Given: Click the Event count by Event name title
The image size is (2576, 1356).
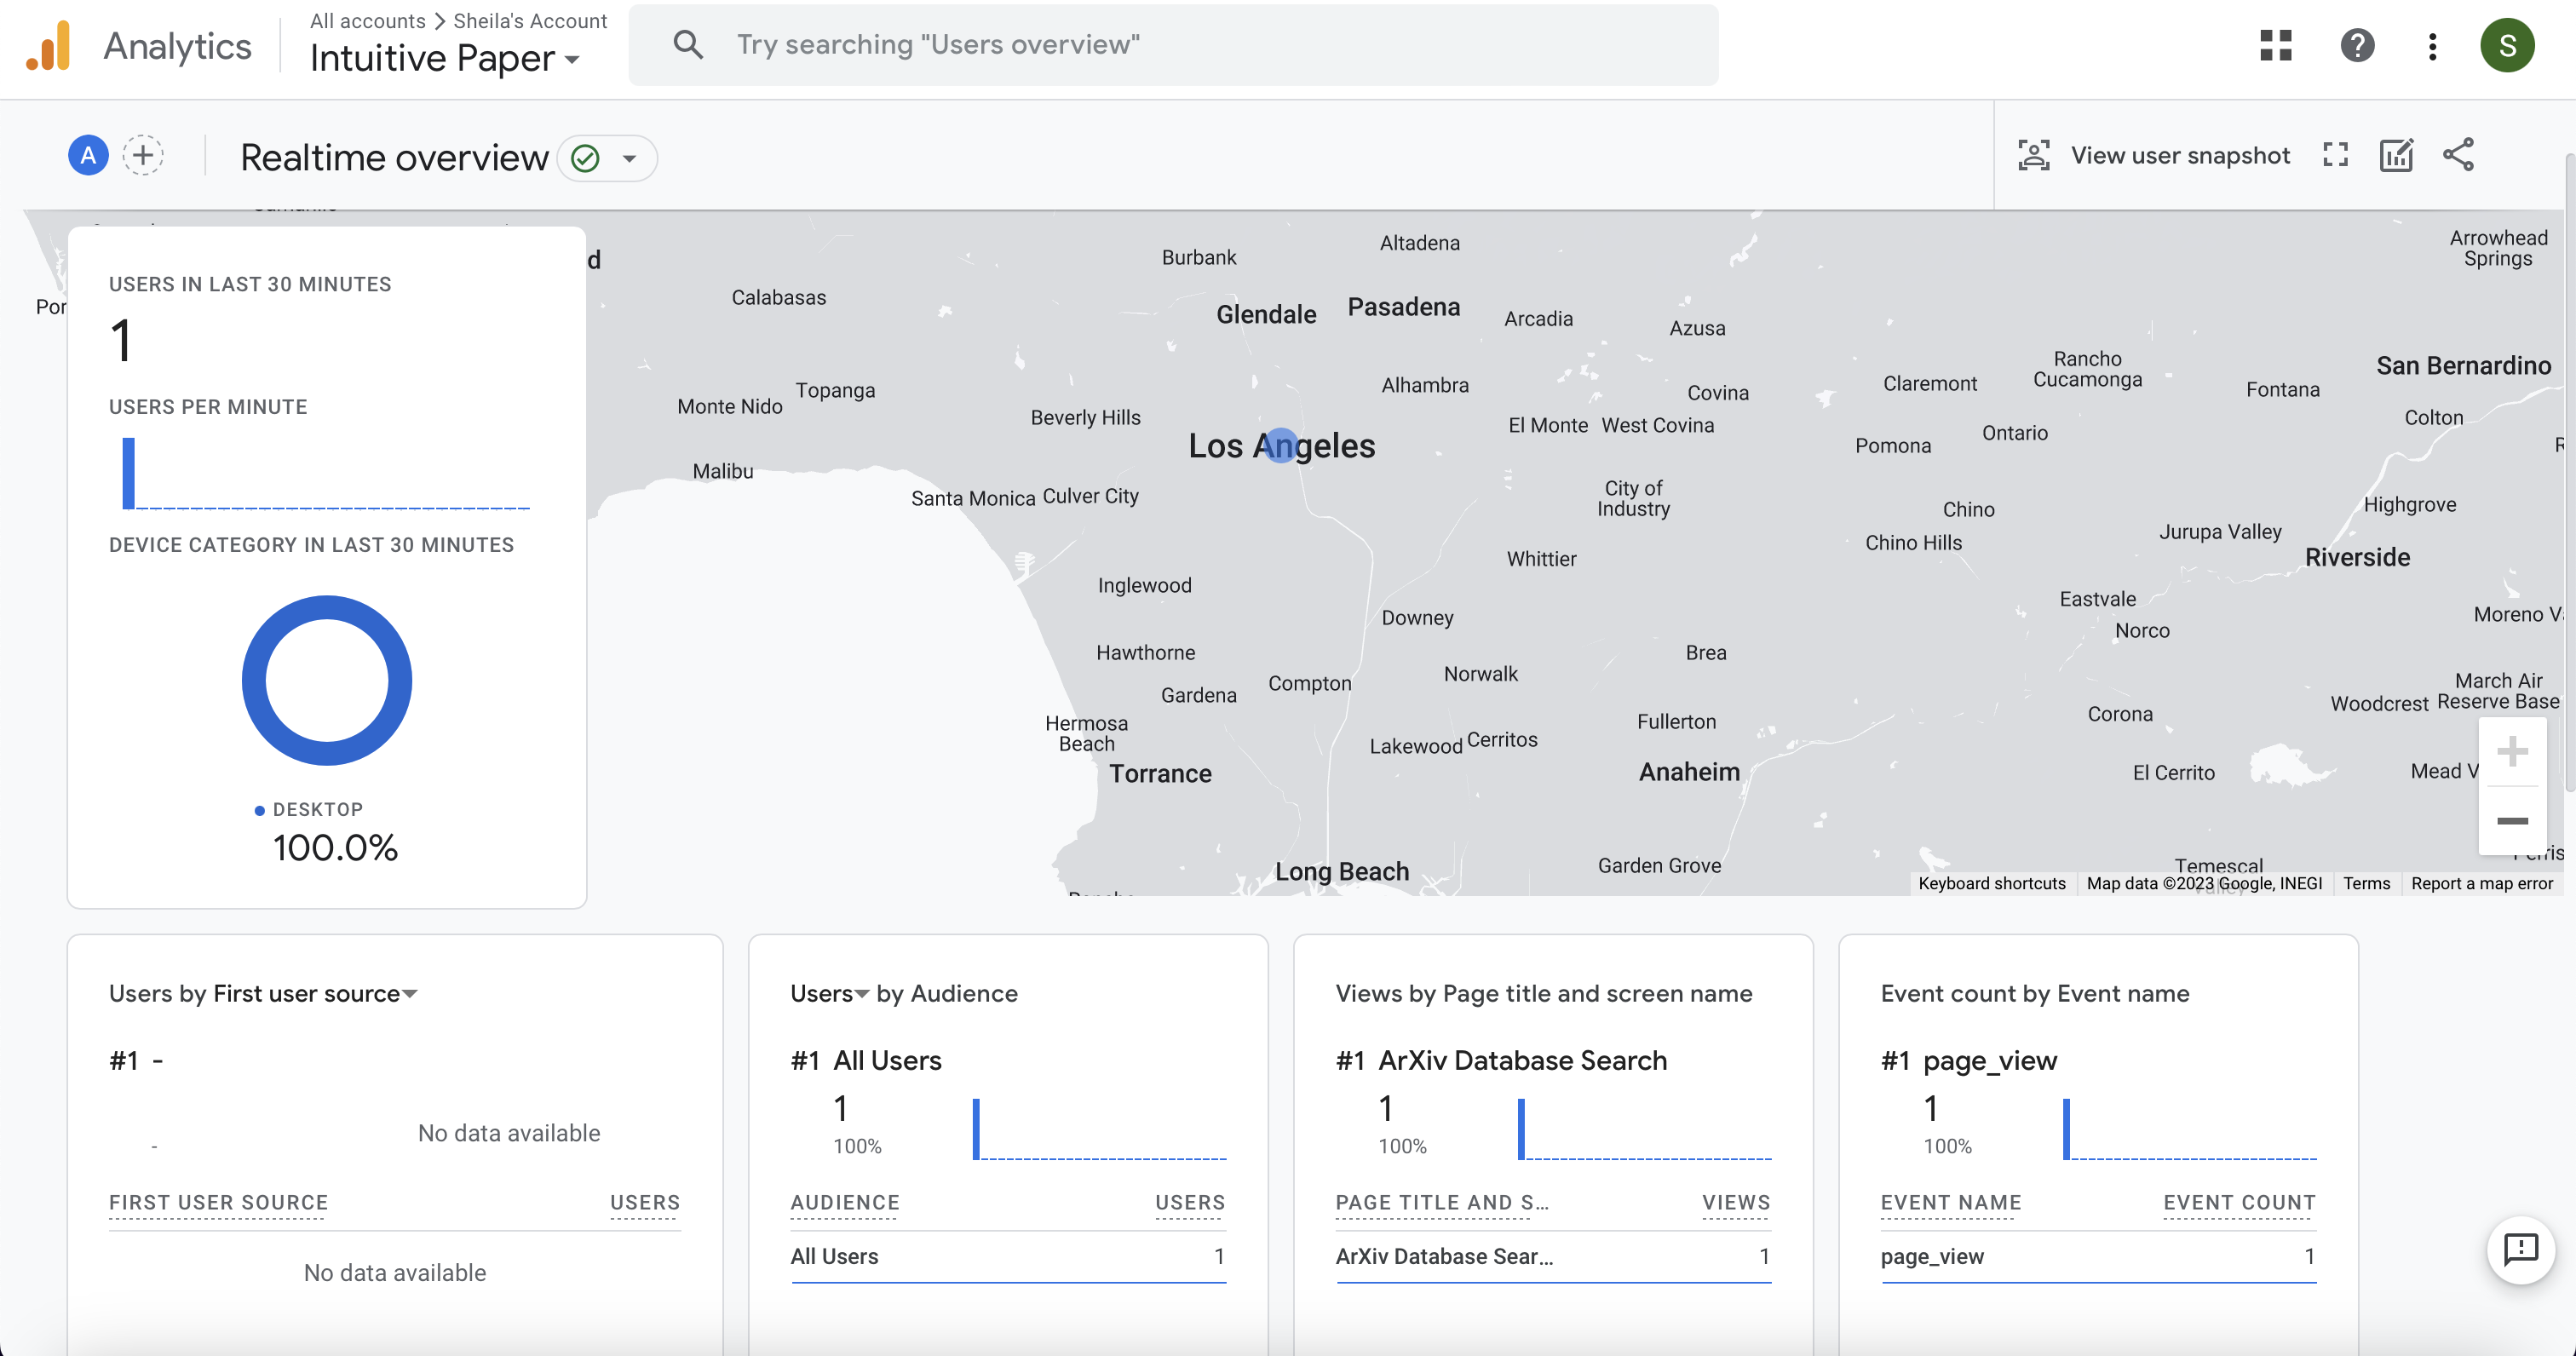Looking at the screenshot, I should pyautogui.click(x=2035, y=993).
